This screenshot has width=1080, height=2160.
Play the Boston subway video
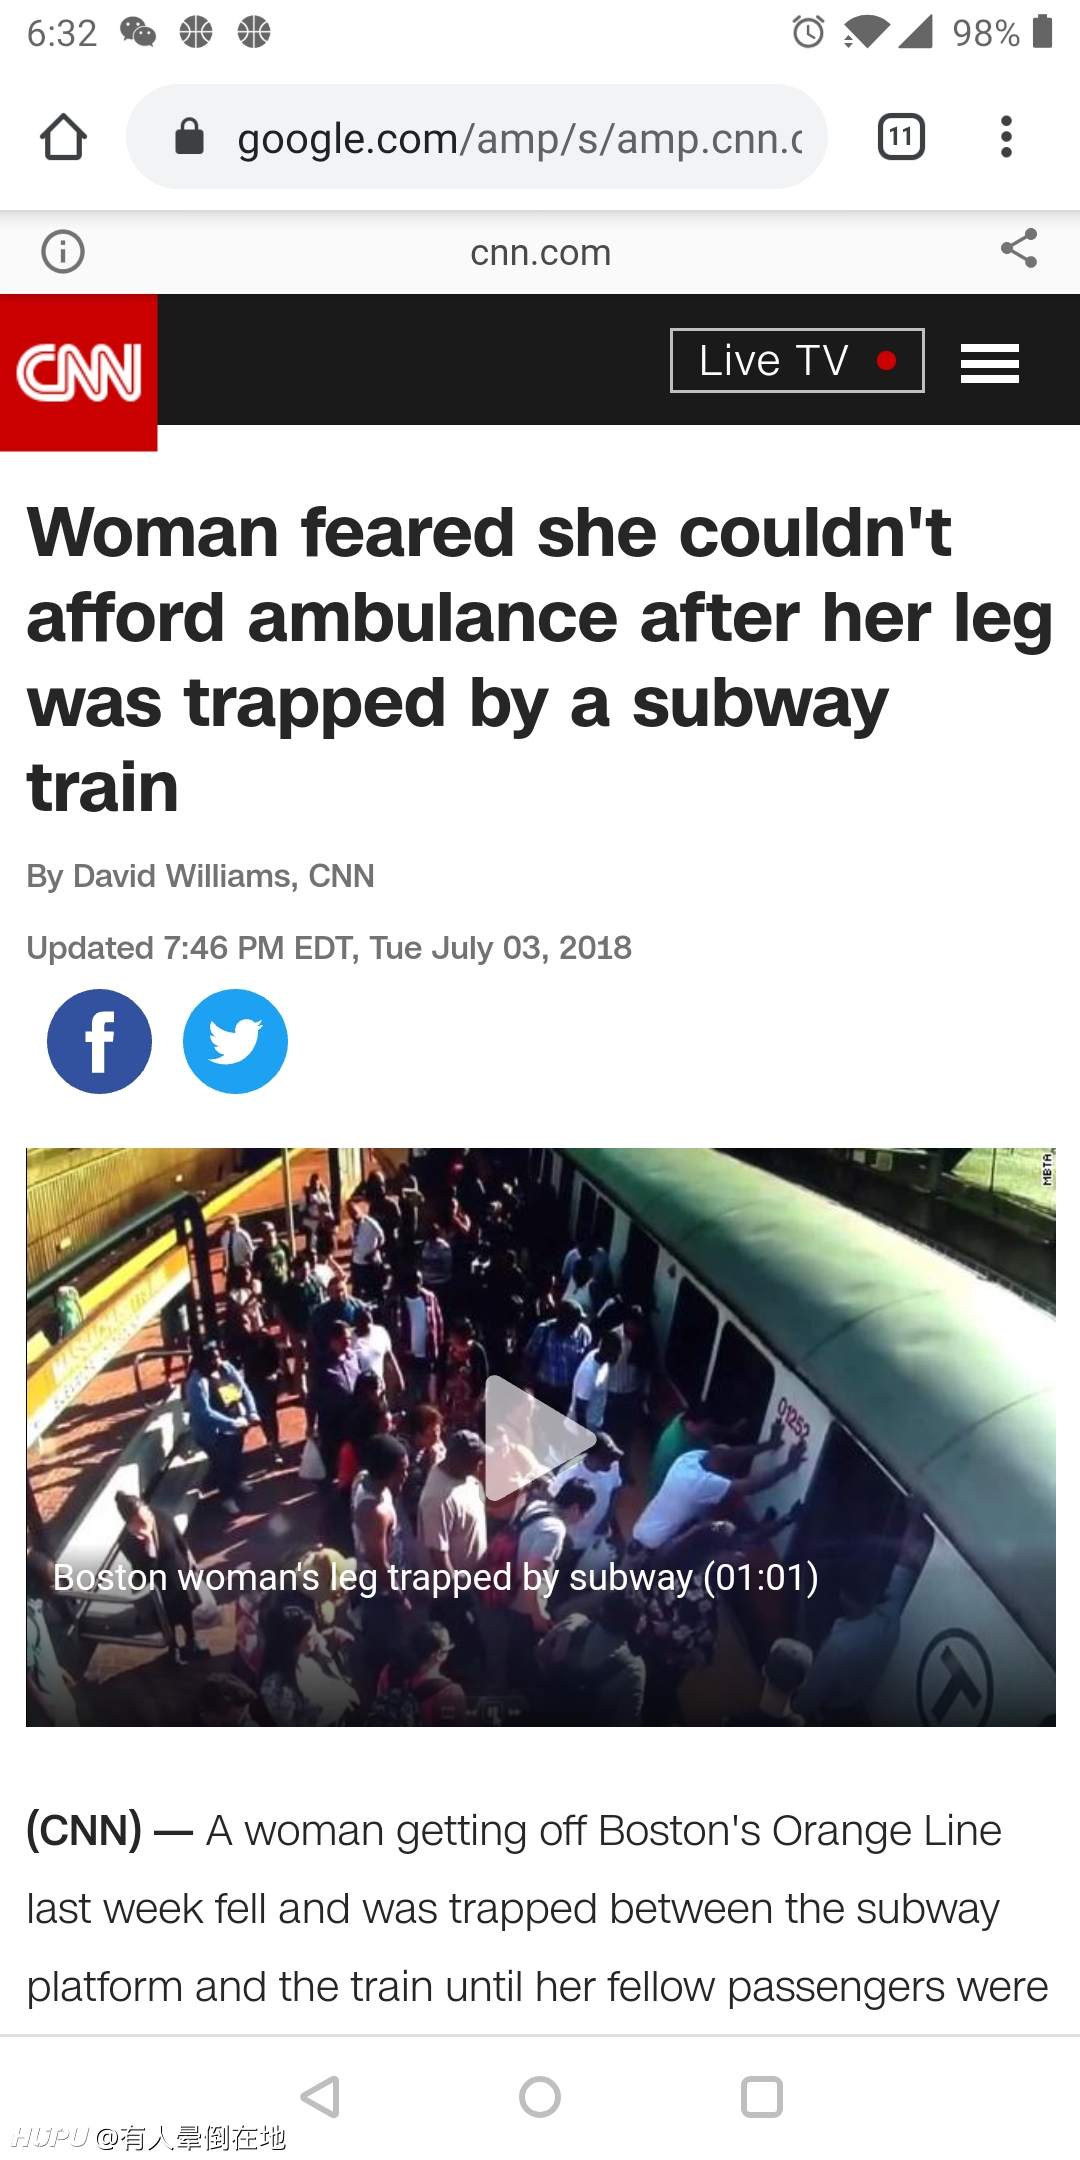(x=540, y=1438)
